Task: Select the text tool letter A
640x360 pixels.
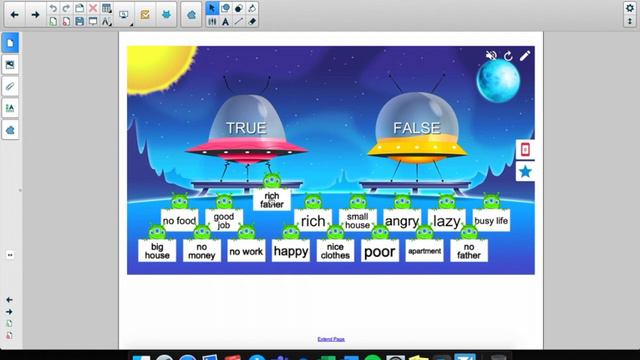Action: (225, 22)
